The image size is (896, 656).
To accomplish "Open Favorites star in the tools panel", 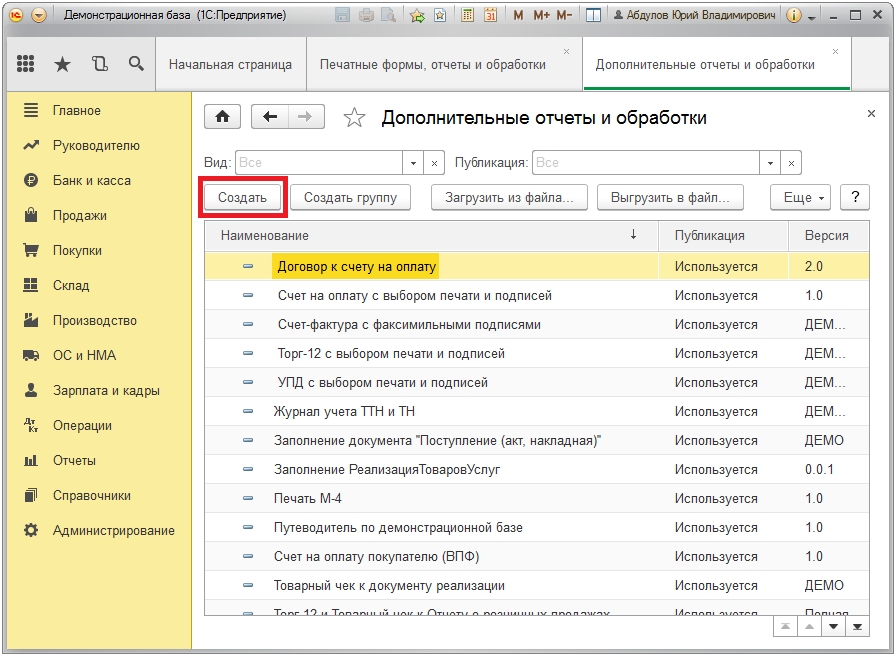I will point(62,64).
